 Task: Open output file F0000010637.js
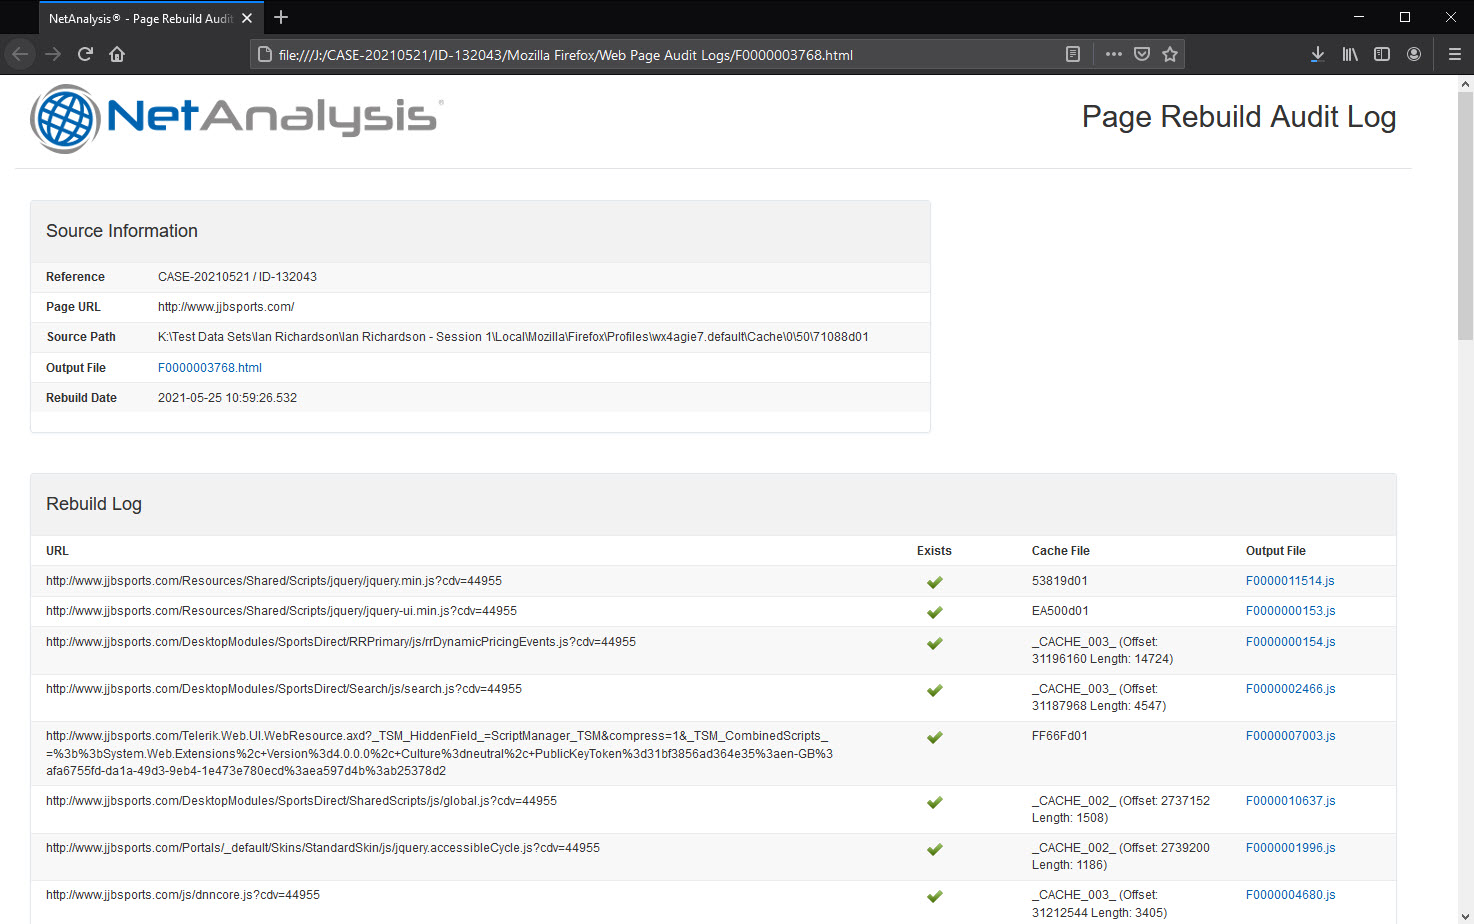coord(1290,801)
